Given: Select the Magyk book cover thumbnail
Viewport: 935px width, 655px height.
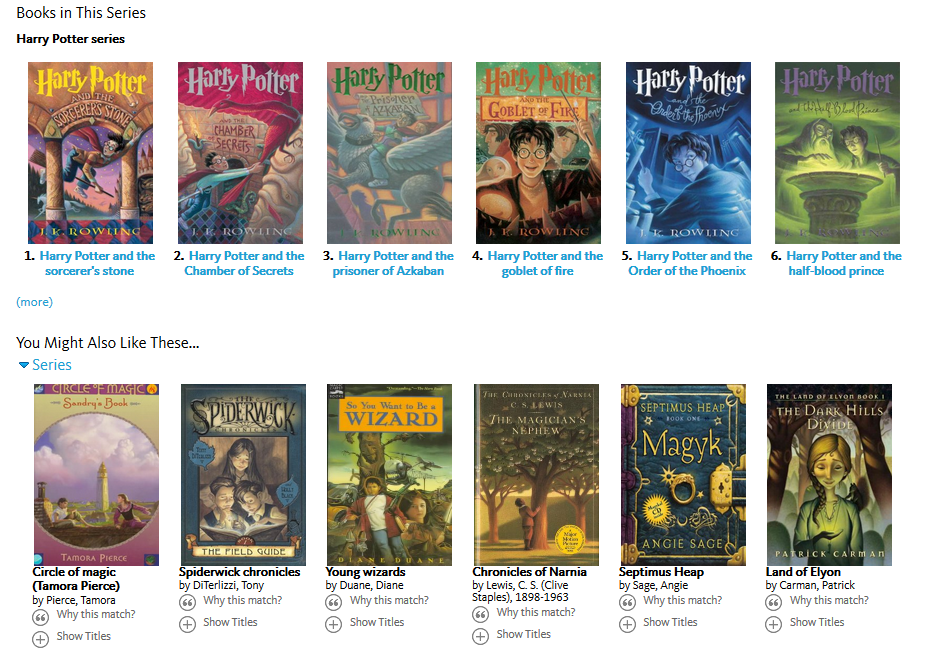Looking at the screenshot, I should (683, 474).
